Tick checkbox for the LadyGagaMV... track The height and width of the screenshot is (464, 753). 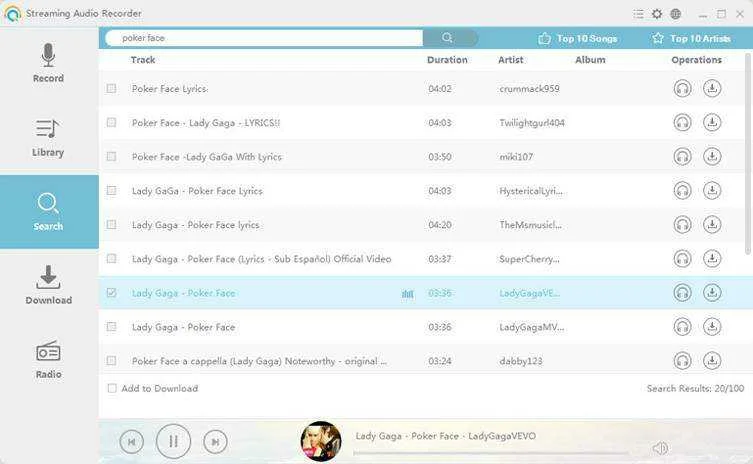point(111,327)
